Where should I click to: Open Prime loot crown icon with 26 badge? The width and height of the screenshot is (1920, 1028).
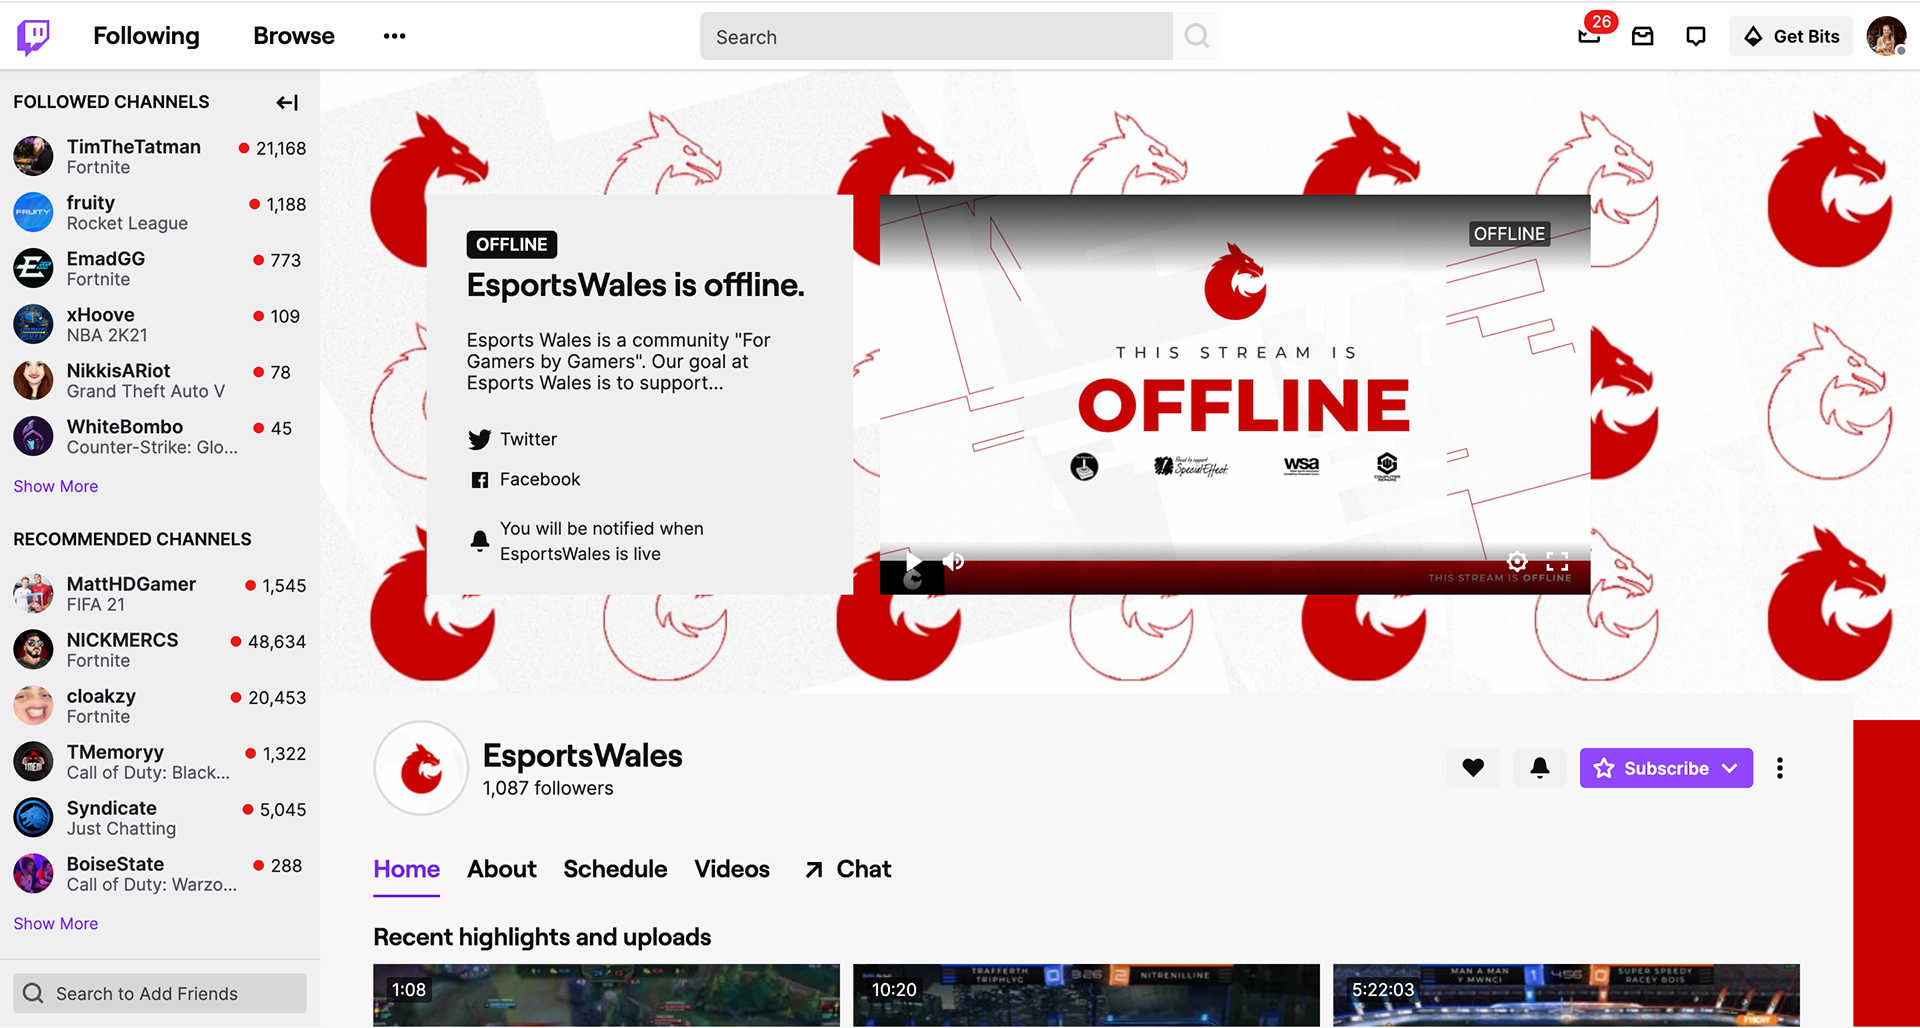pyautogui.click(x=1590, y=36)
